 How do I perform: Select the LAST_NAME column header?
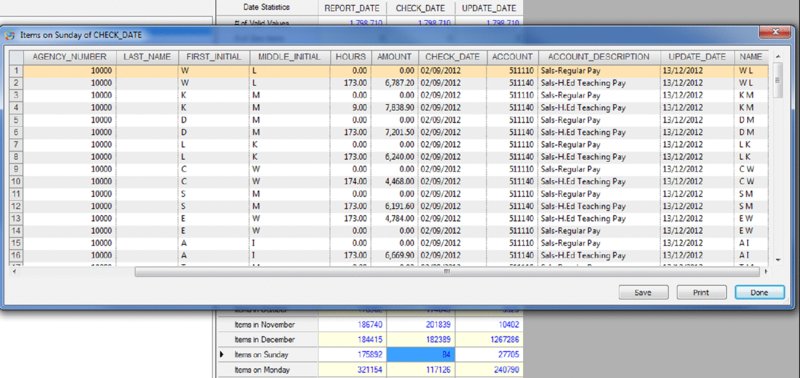point(147,57)
